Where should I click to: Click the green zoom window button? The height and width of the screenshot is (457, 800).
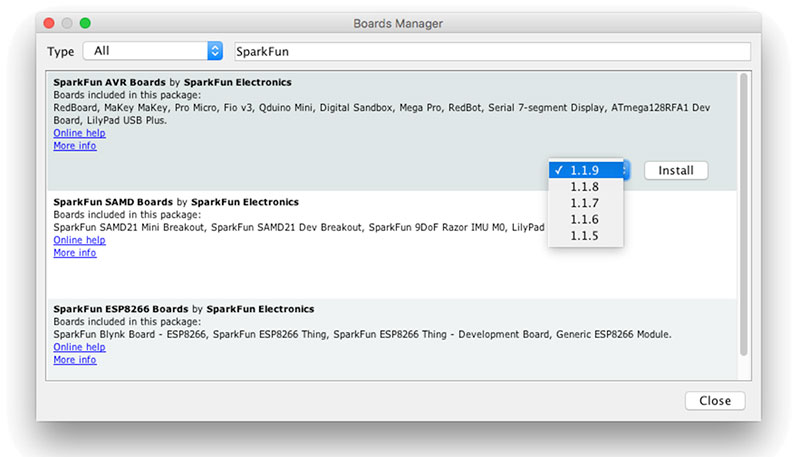click(85, 23)
